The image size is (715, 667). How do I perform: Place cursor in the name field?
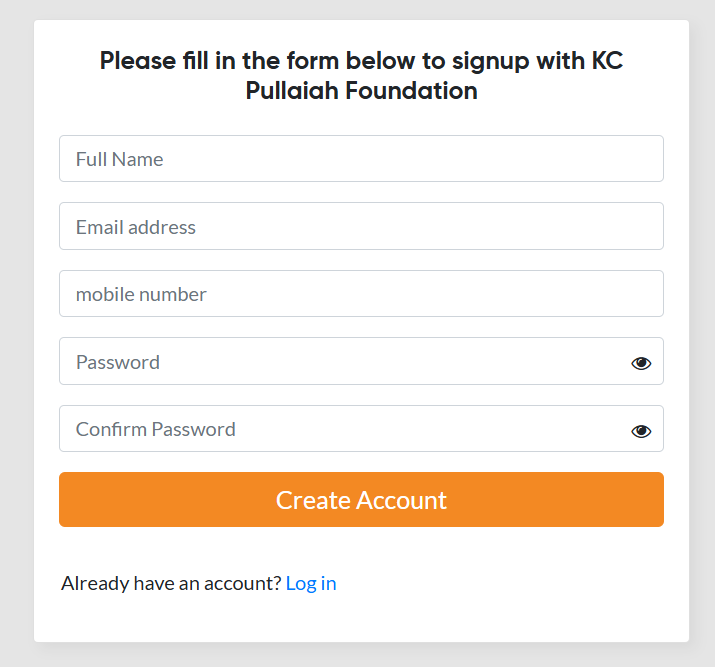[361, 159]
